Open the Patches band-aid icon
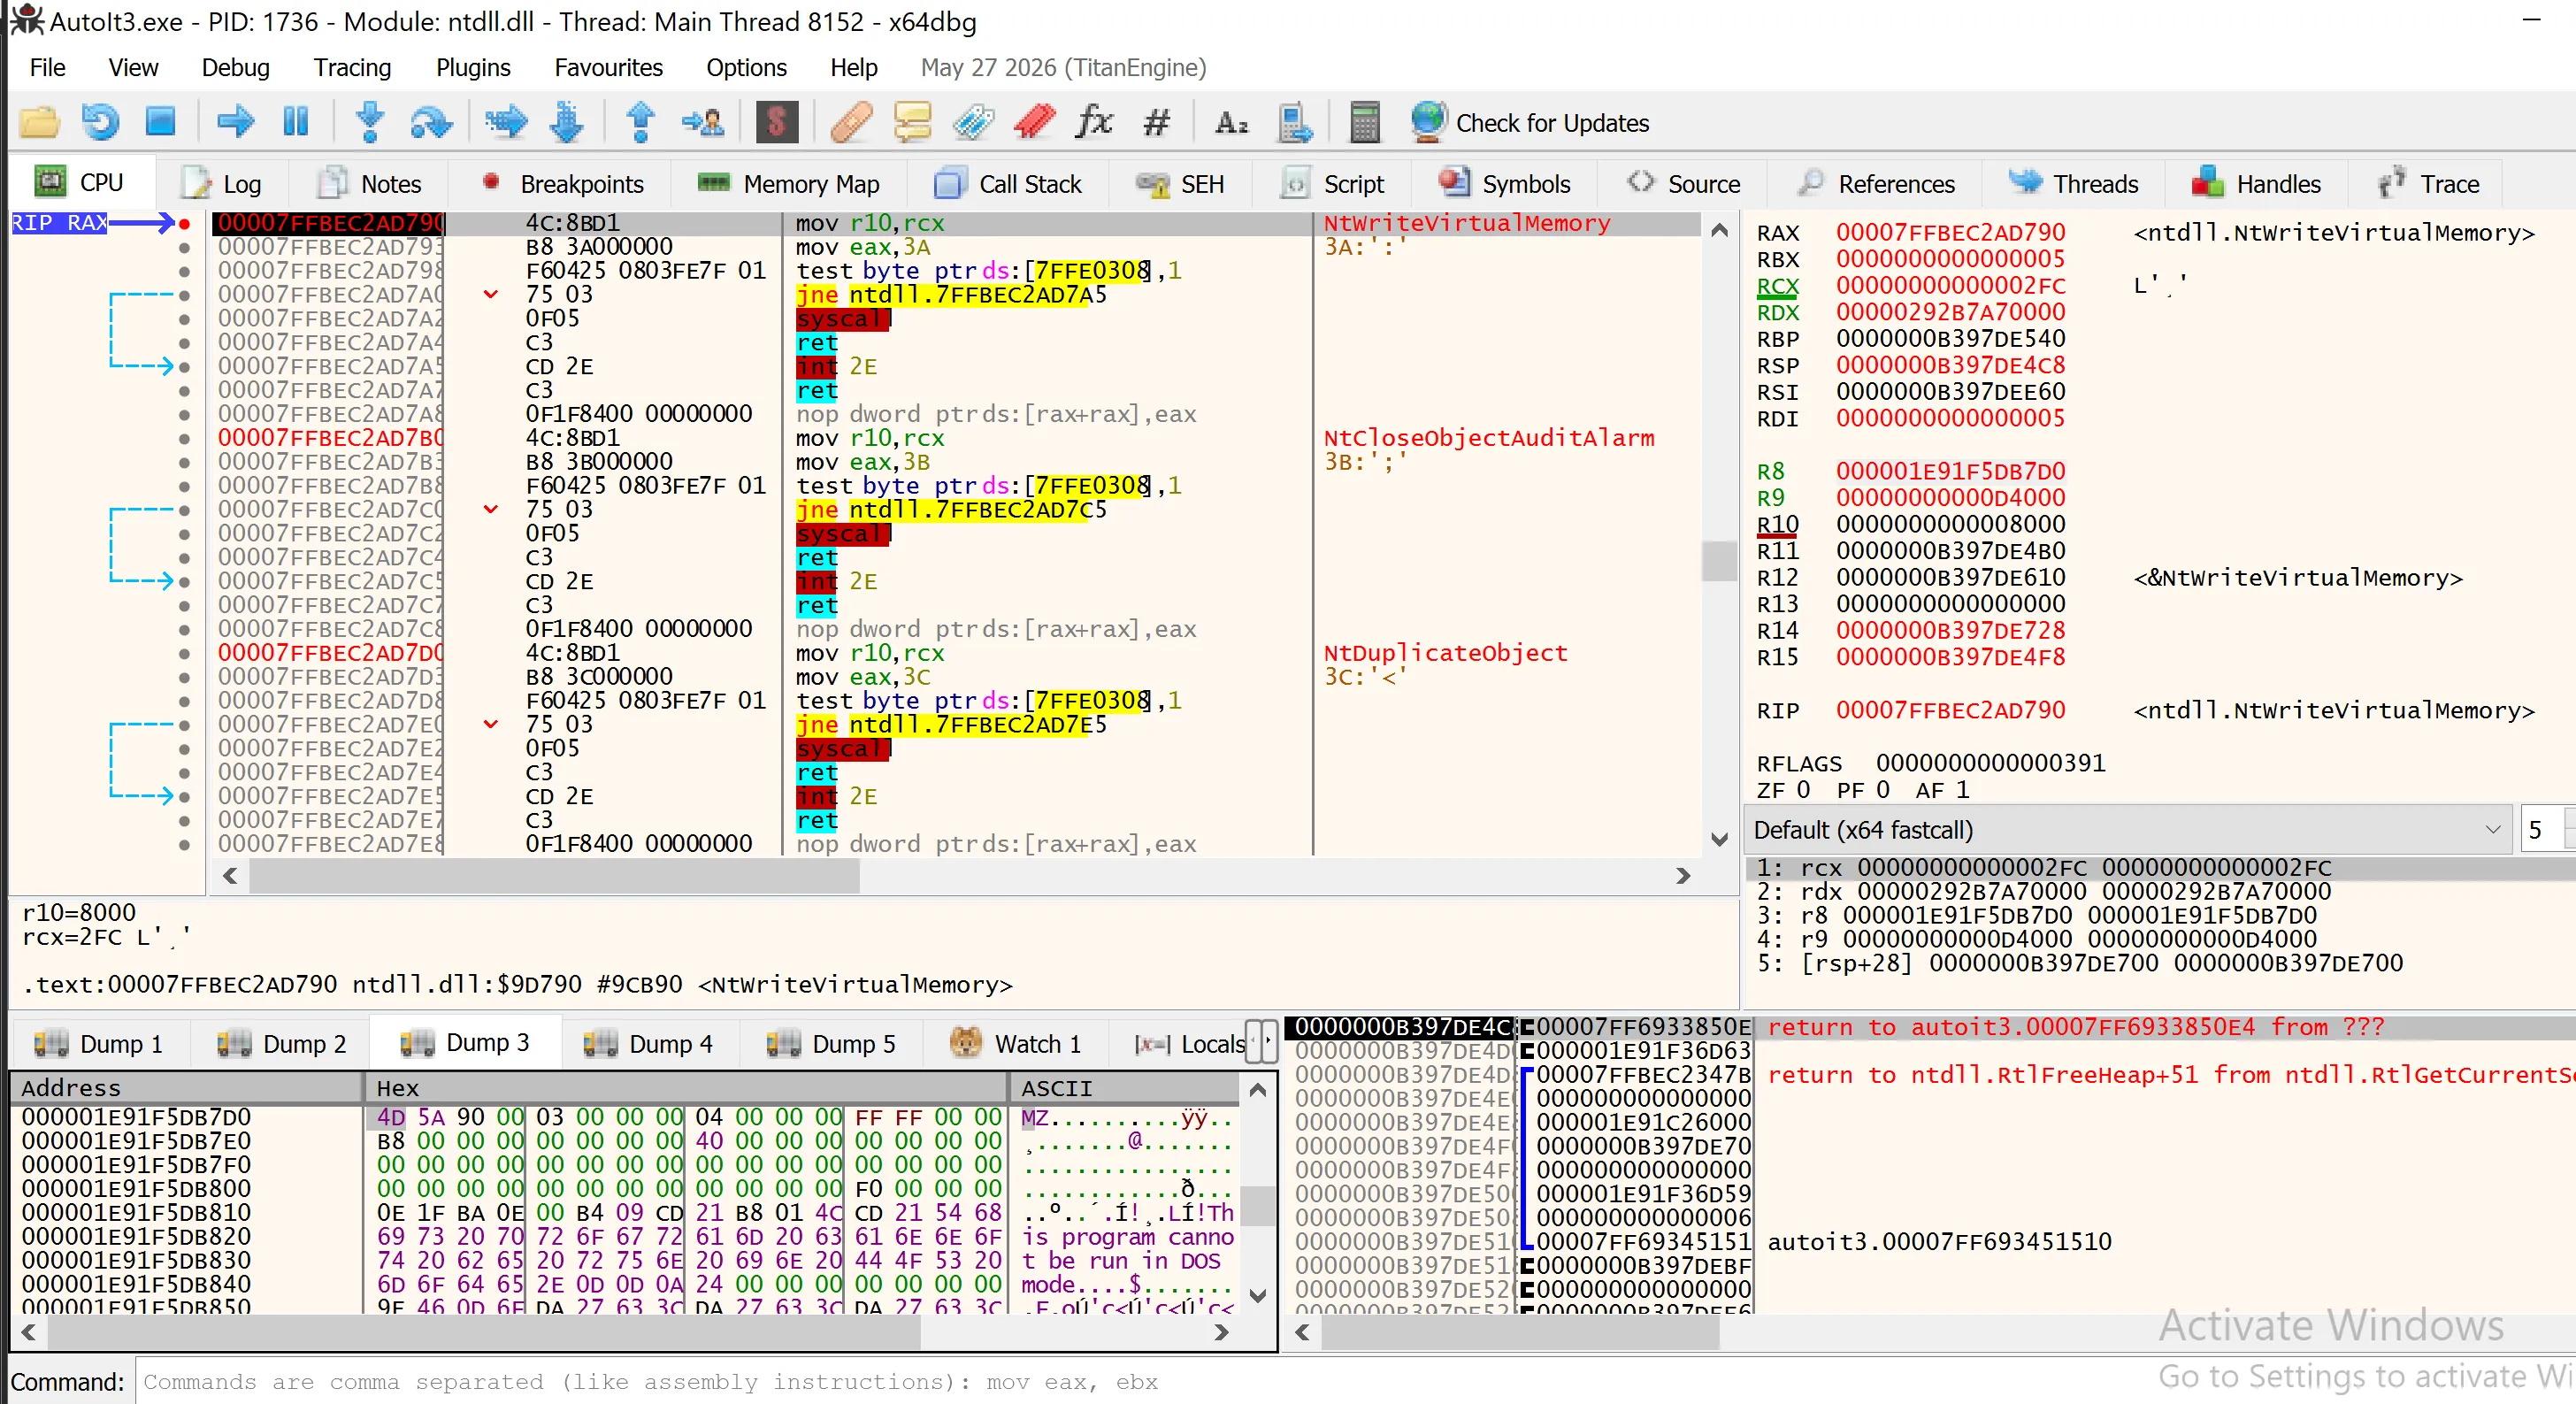The height and width of the screenshot is (1404, 2576). 851,122
